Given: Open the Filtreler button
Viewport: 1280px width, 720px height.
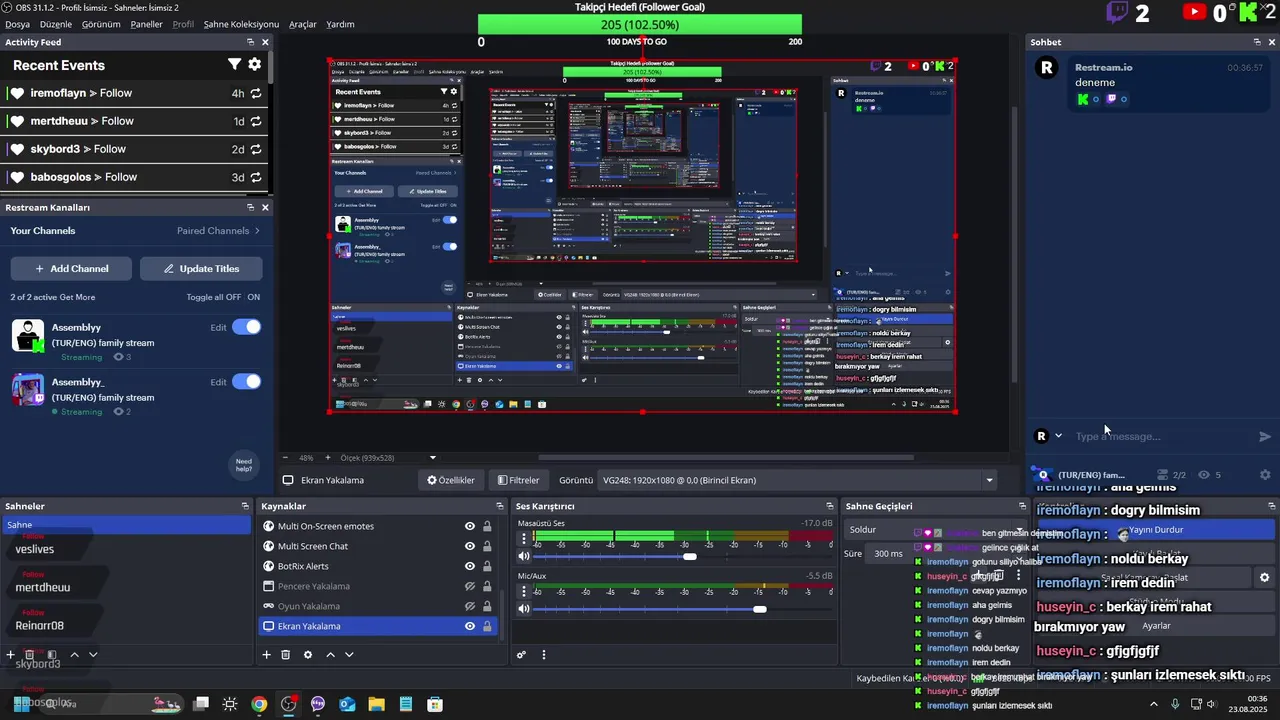Looking at the screenshot, I should coord(519,480).
